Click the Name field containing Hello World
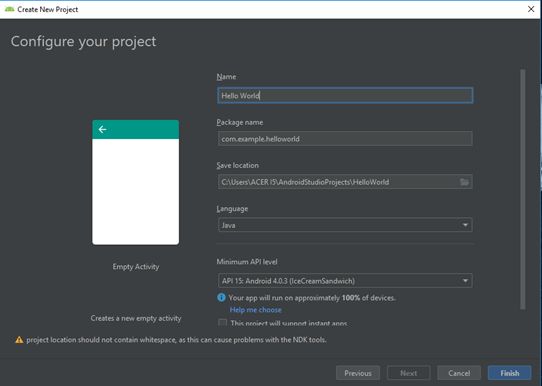The image size is (542, 386). pyautogui.click(x=345, y=95)
